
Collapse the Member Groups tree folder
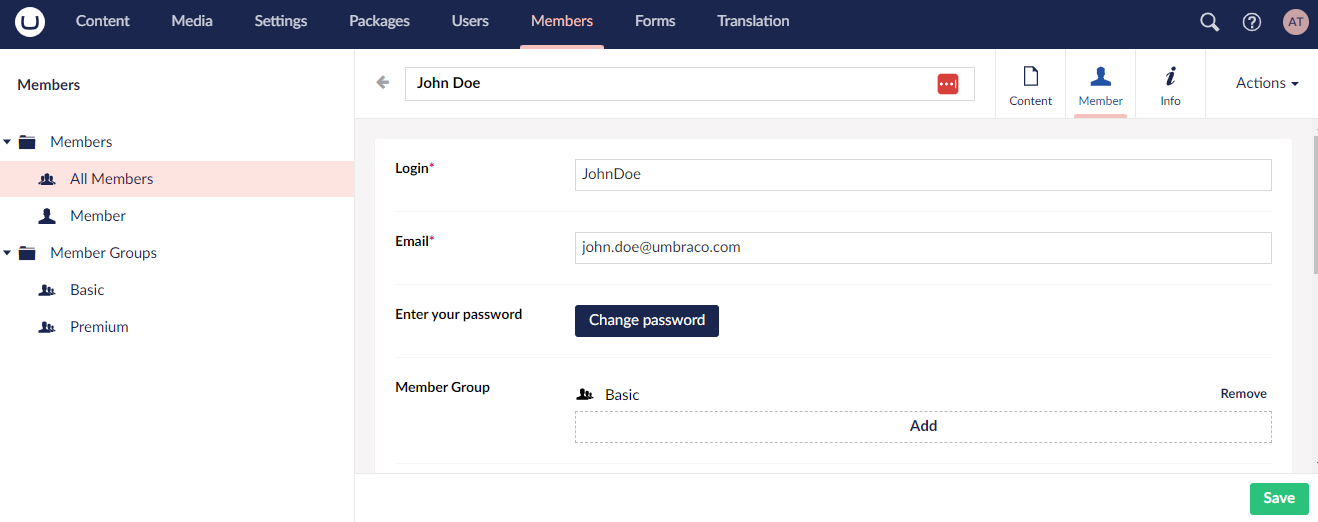pyautogui.click(x=8, y=253)
